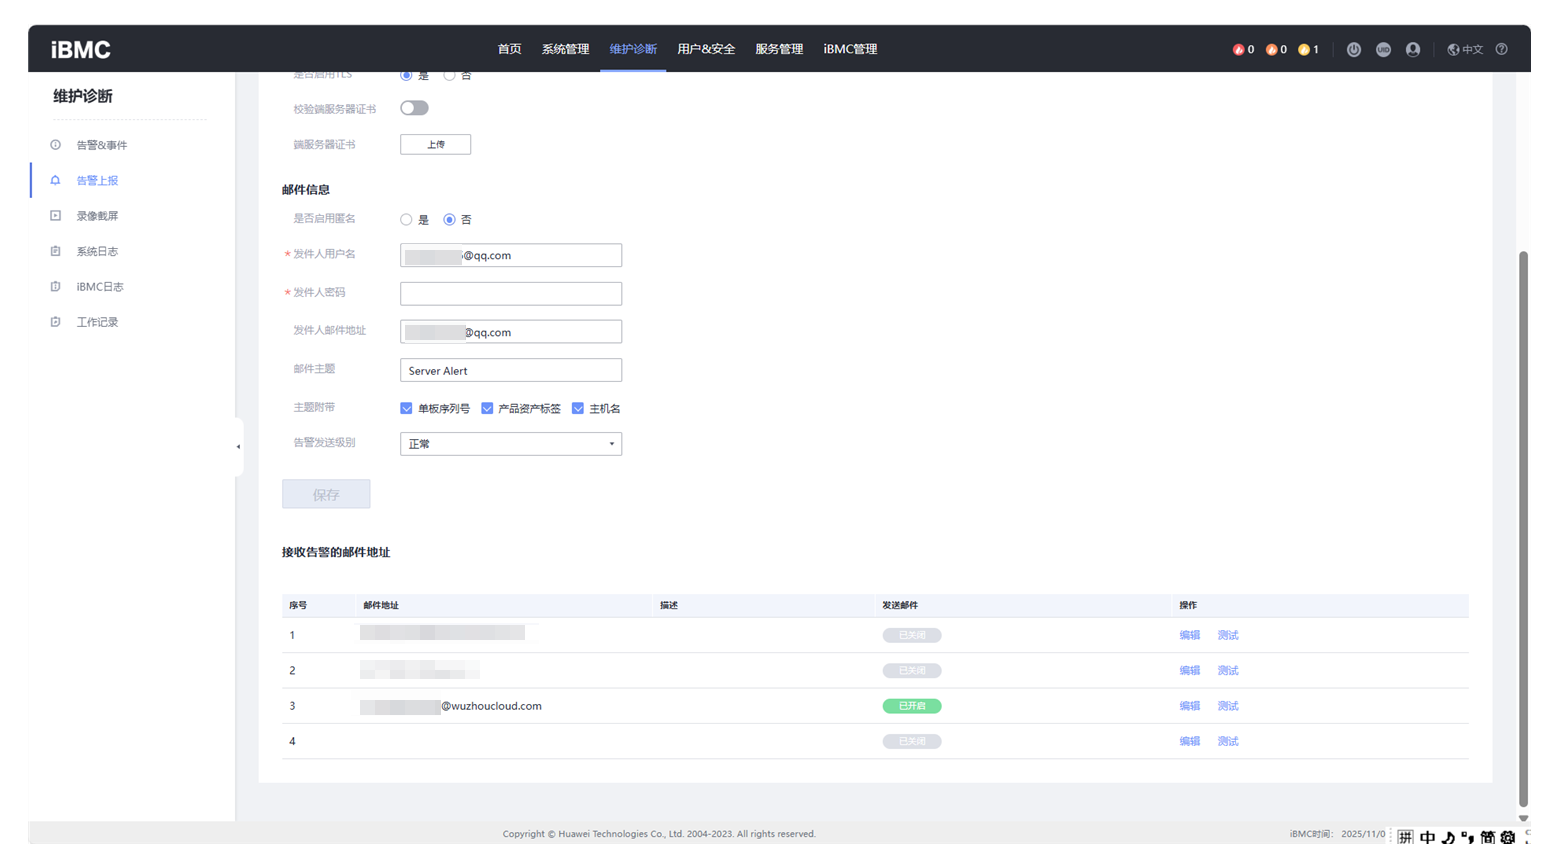Click the power control icon in header
The width and height of the screenshot is (1554, 865).
[x=1353, y=49]
